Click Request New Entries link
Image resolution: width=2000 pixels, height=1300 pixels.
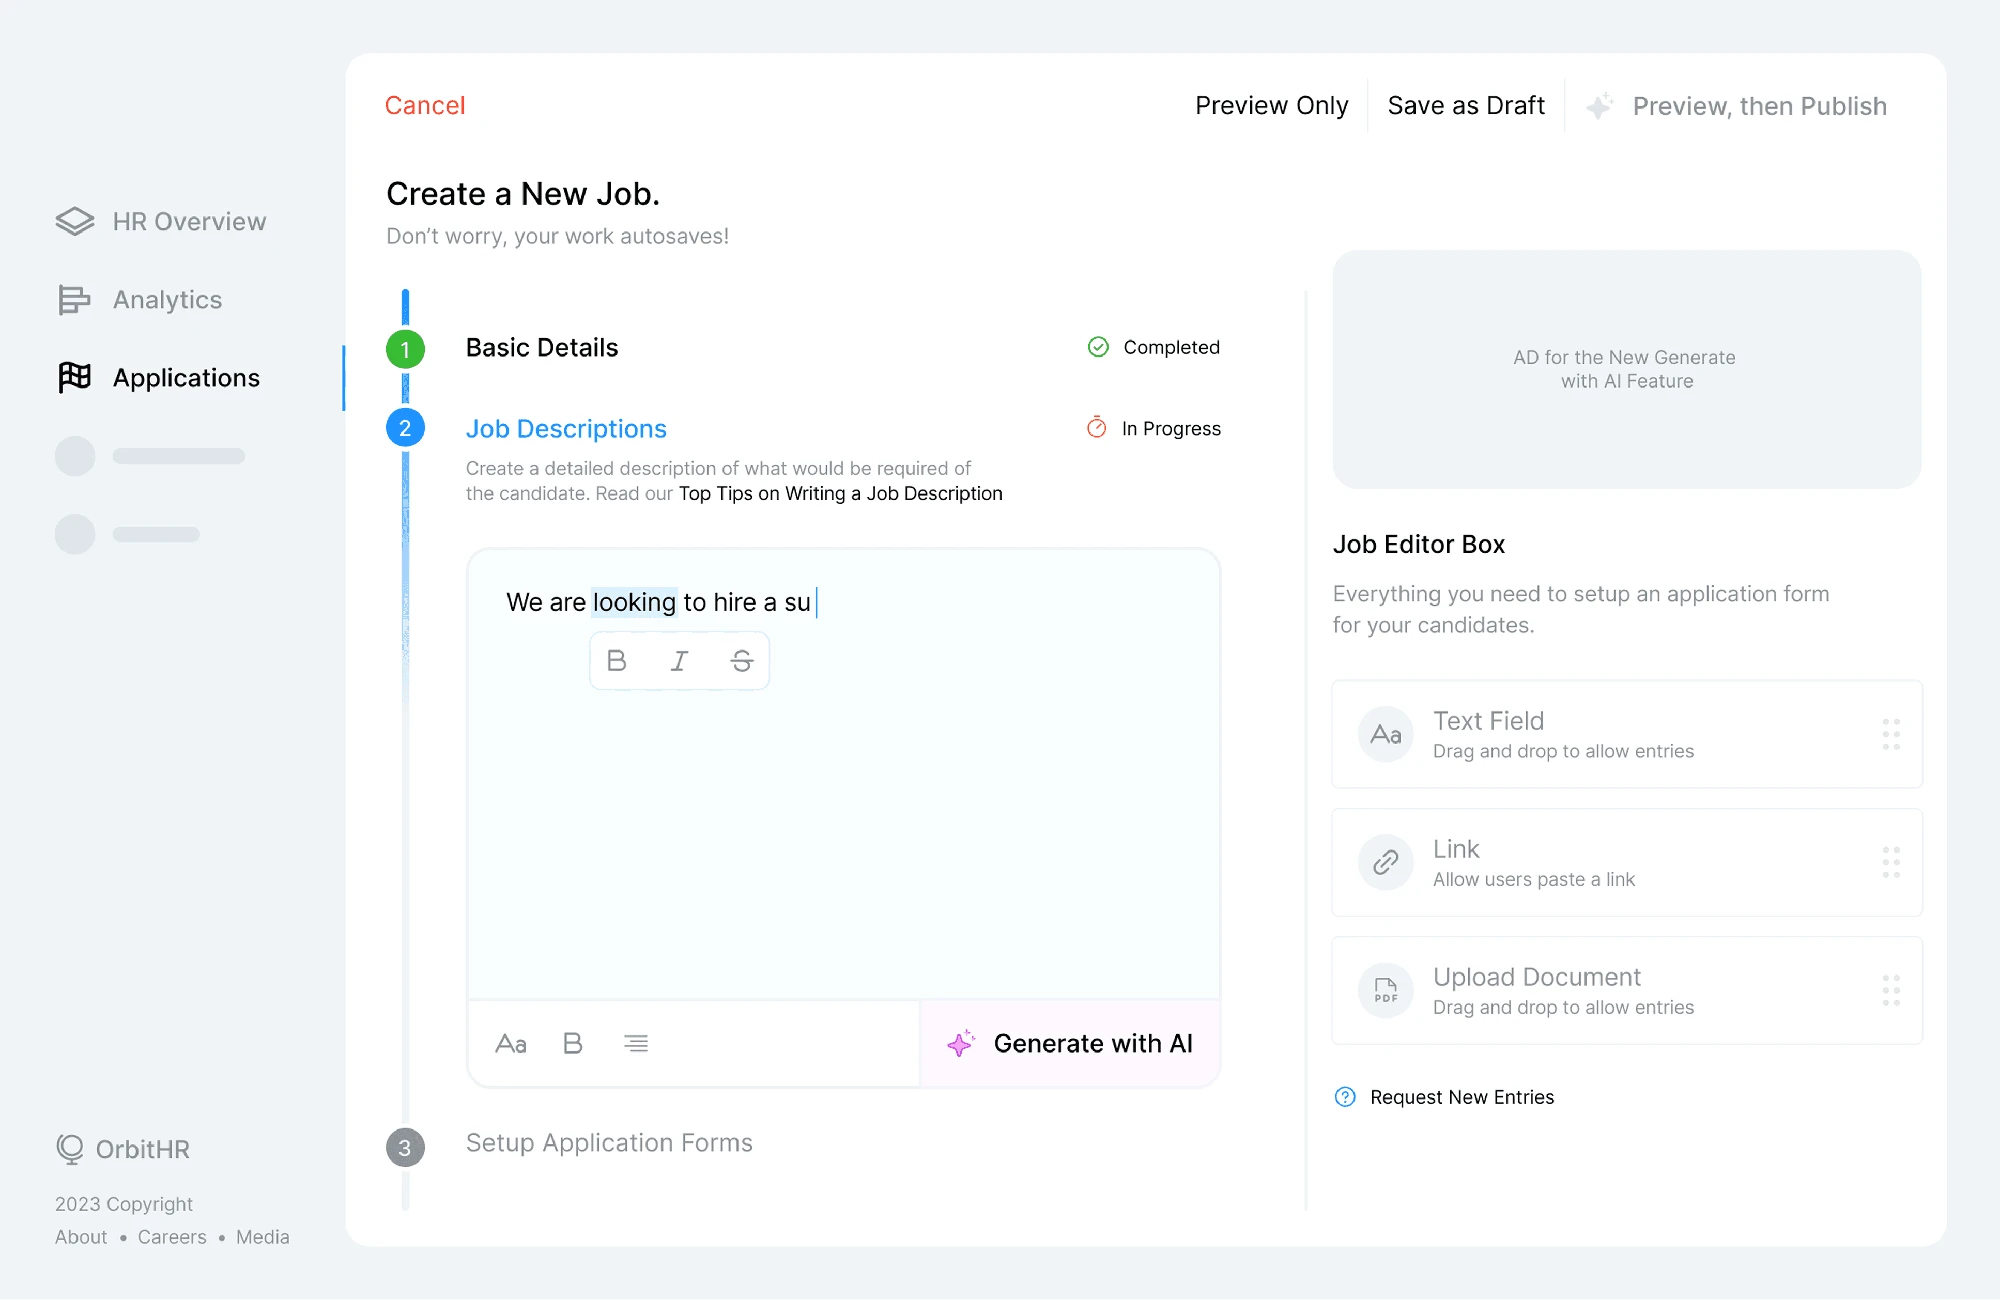(1462, 1097)
